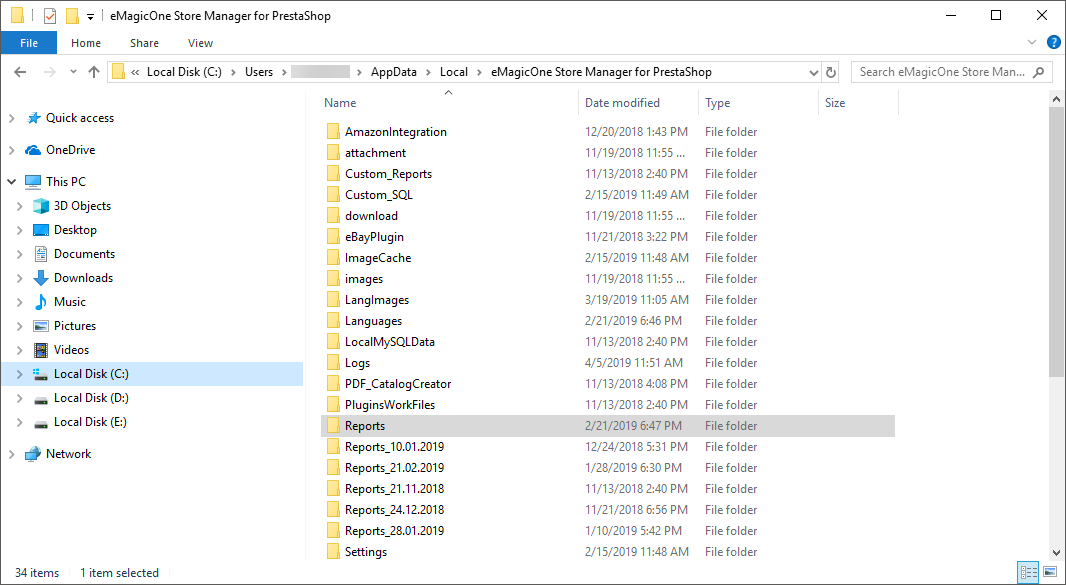Select the Network icon in sidebar
Screen dimensions: 1066x585
(x=33, y=454)
